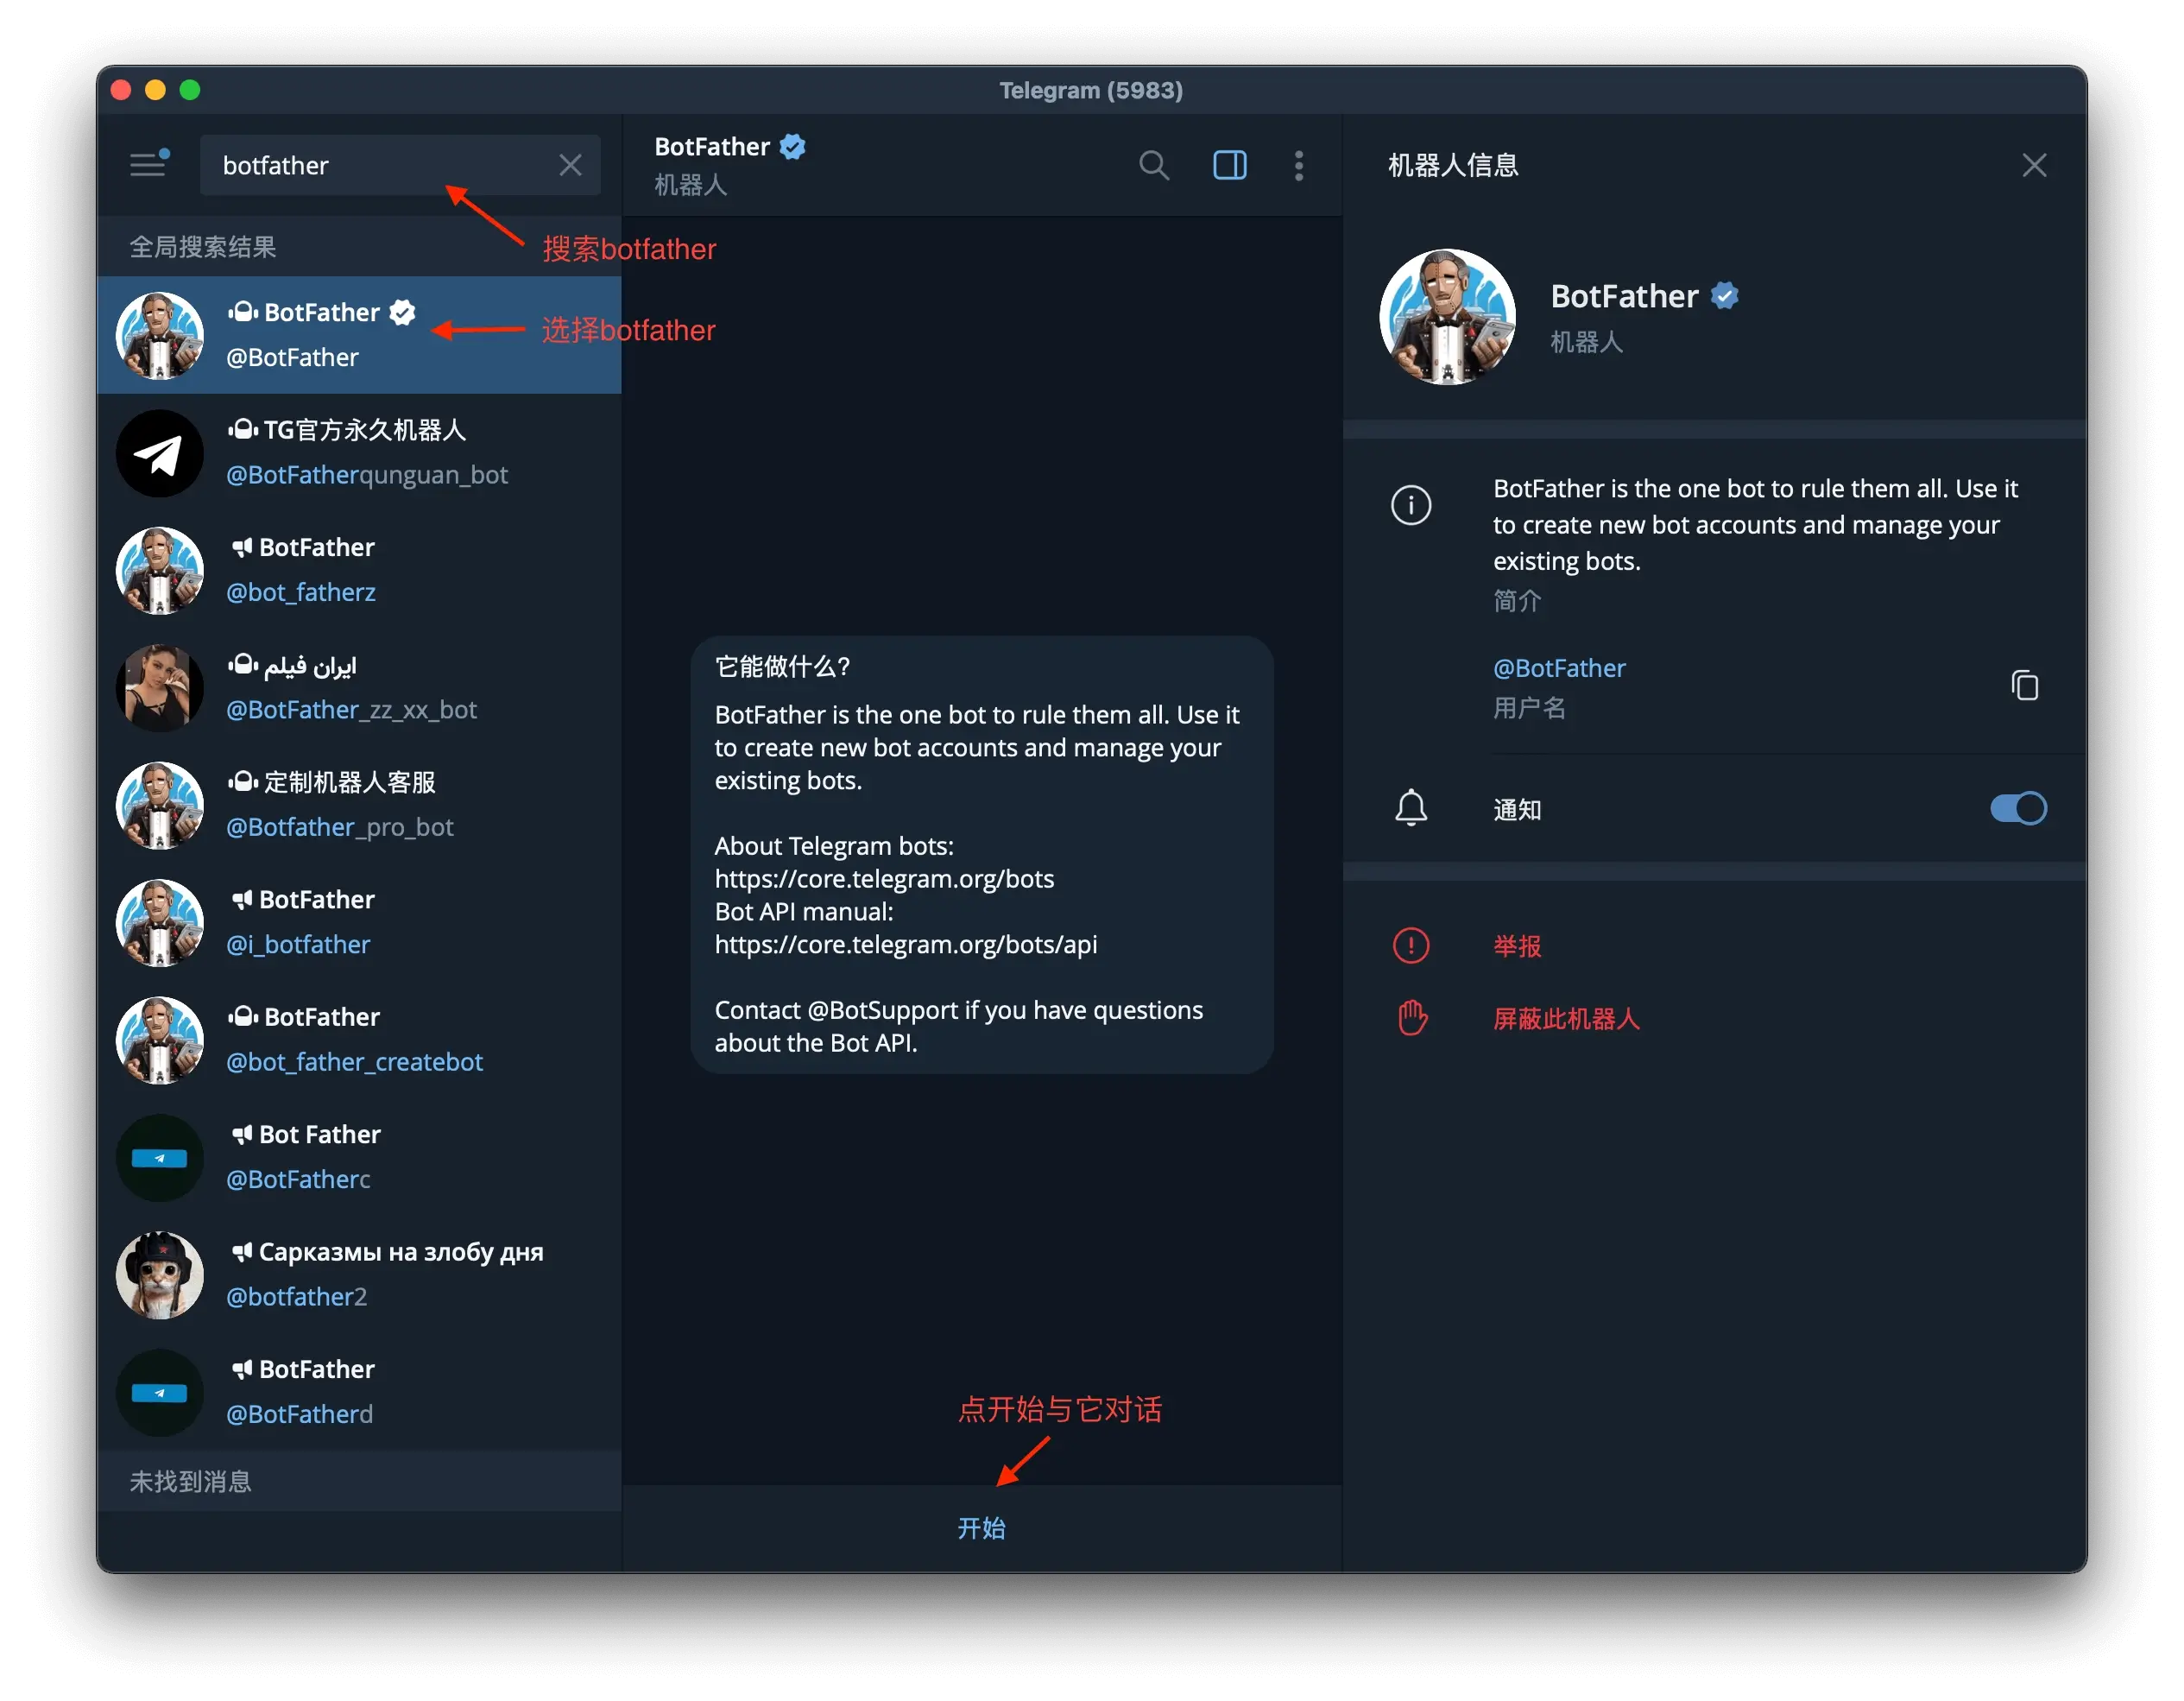Viewport: 2184px width, 1701px height.
Task: Click the search field containing botfather
Action: (400, 165)
